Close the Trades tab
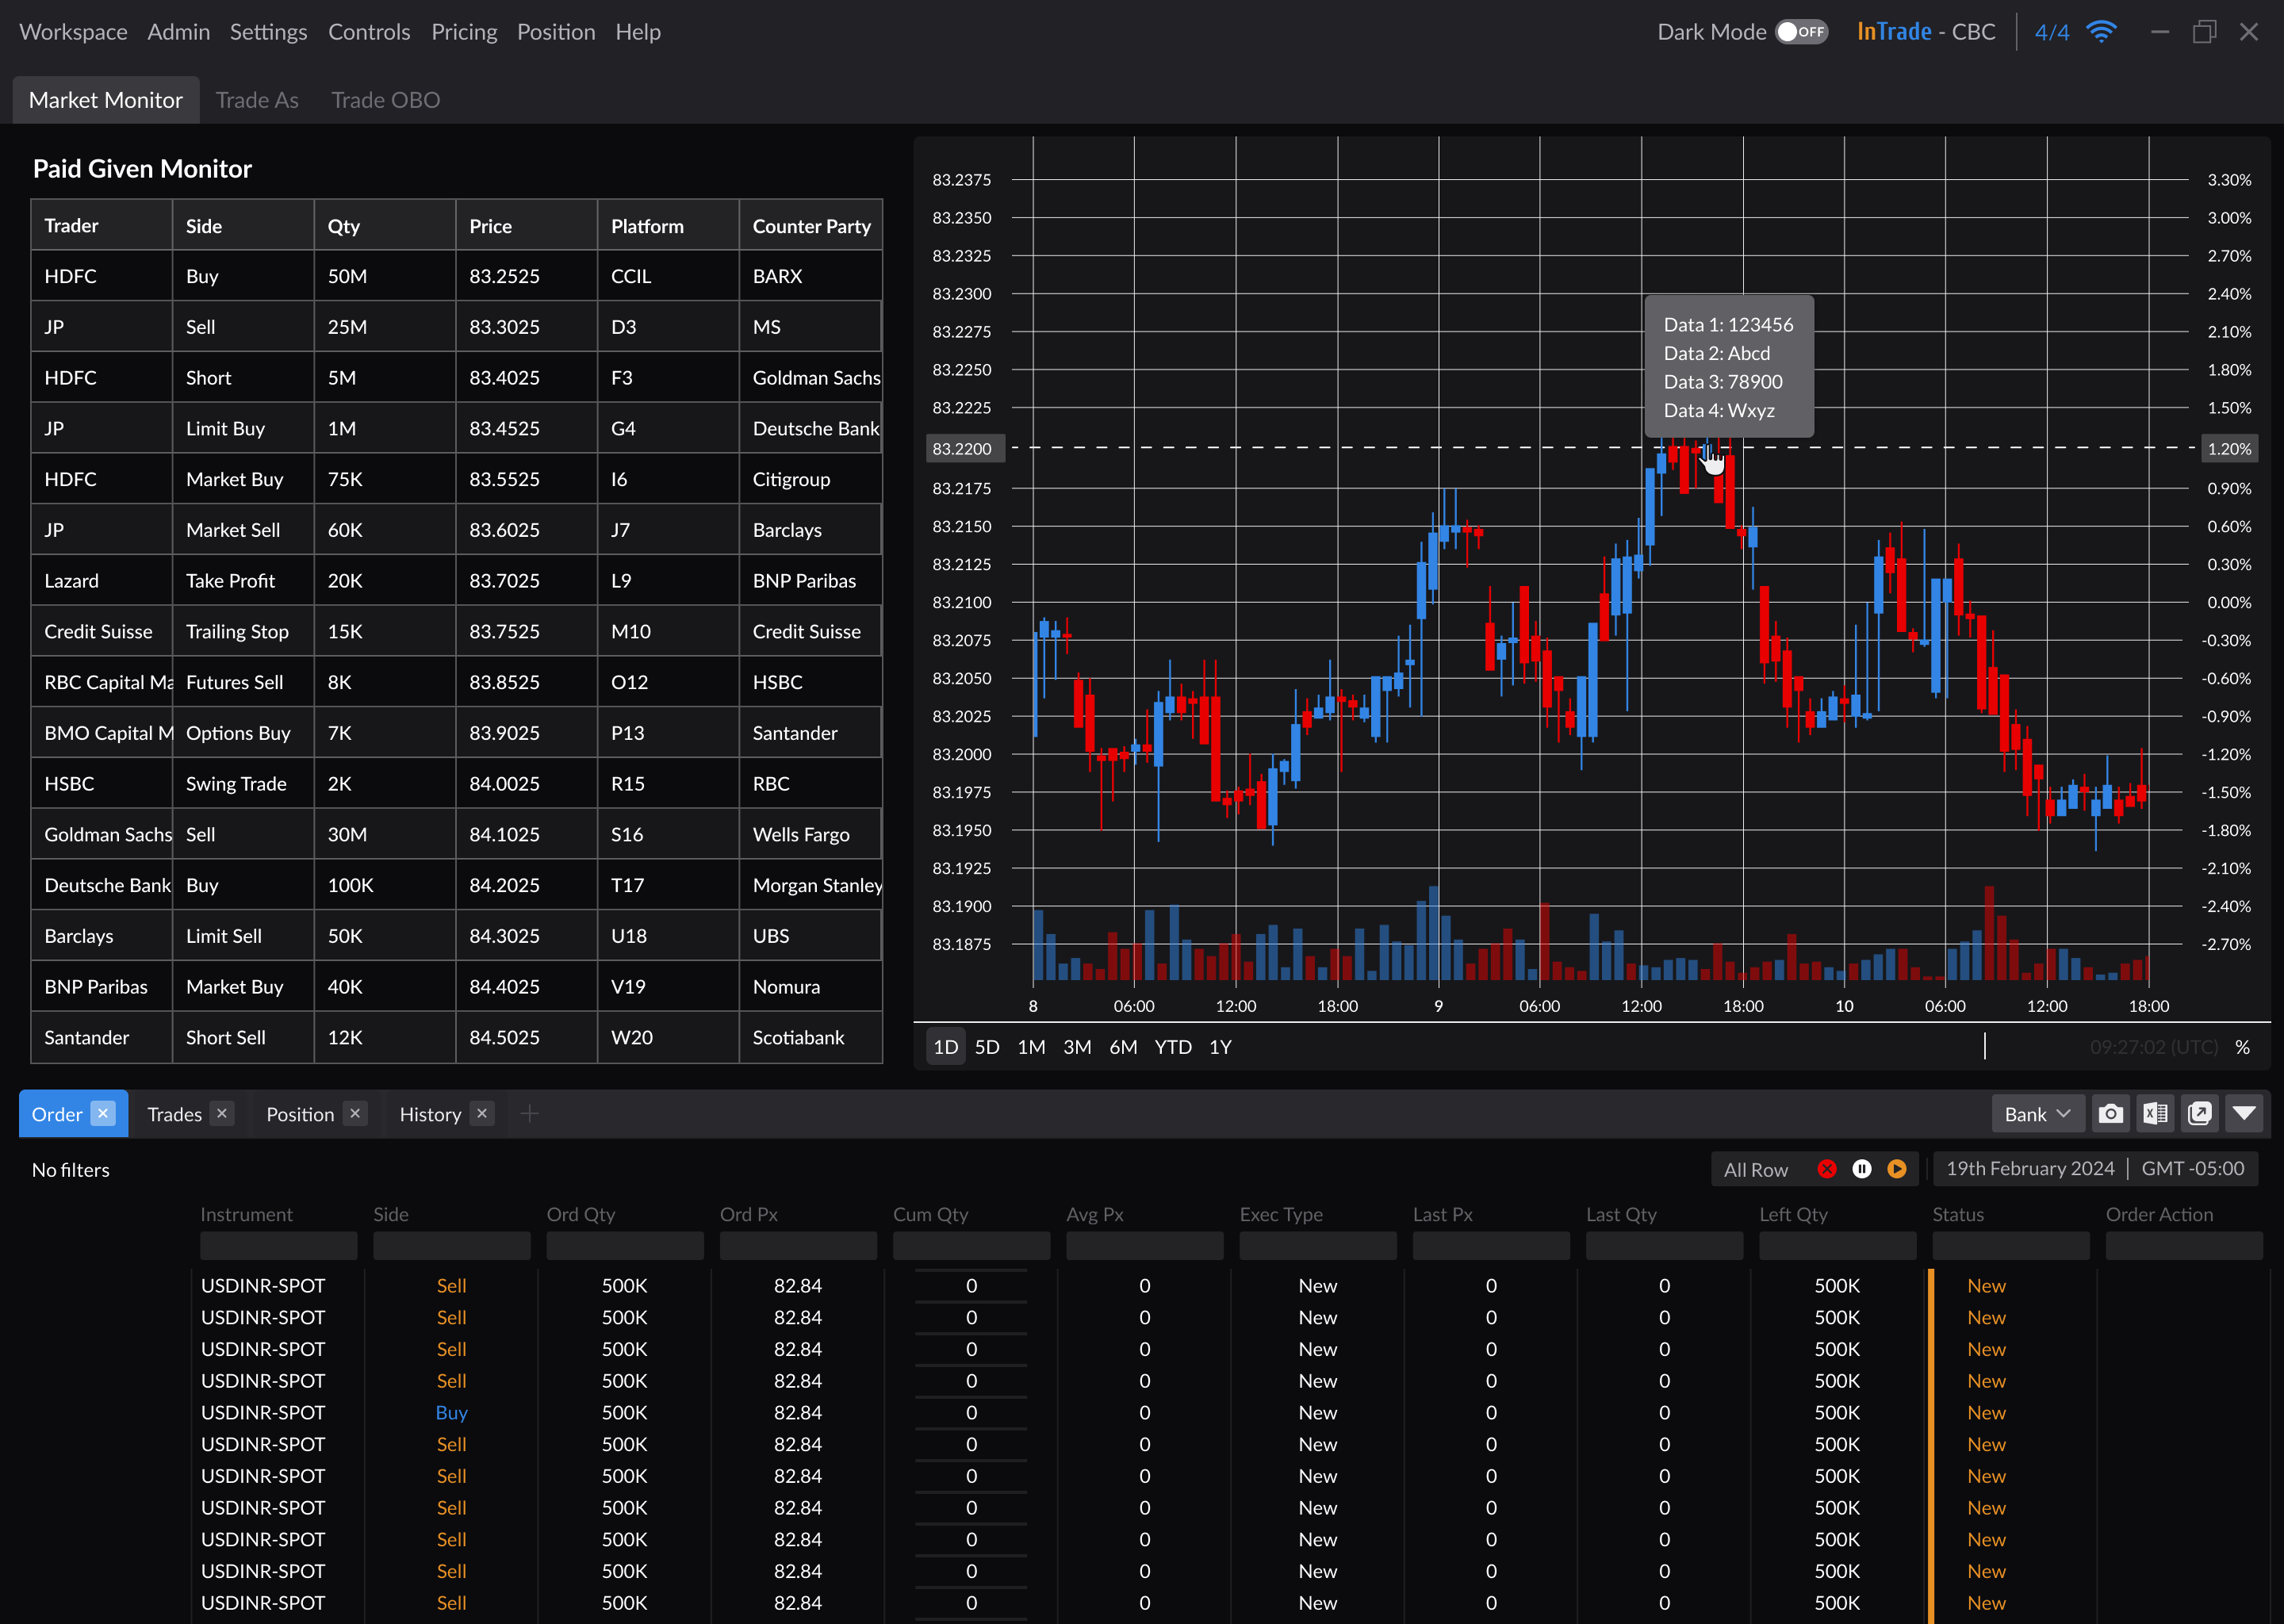The height and width of the screenshot is (1624, 2284). 222,1113
